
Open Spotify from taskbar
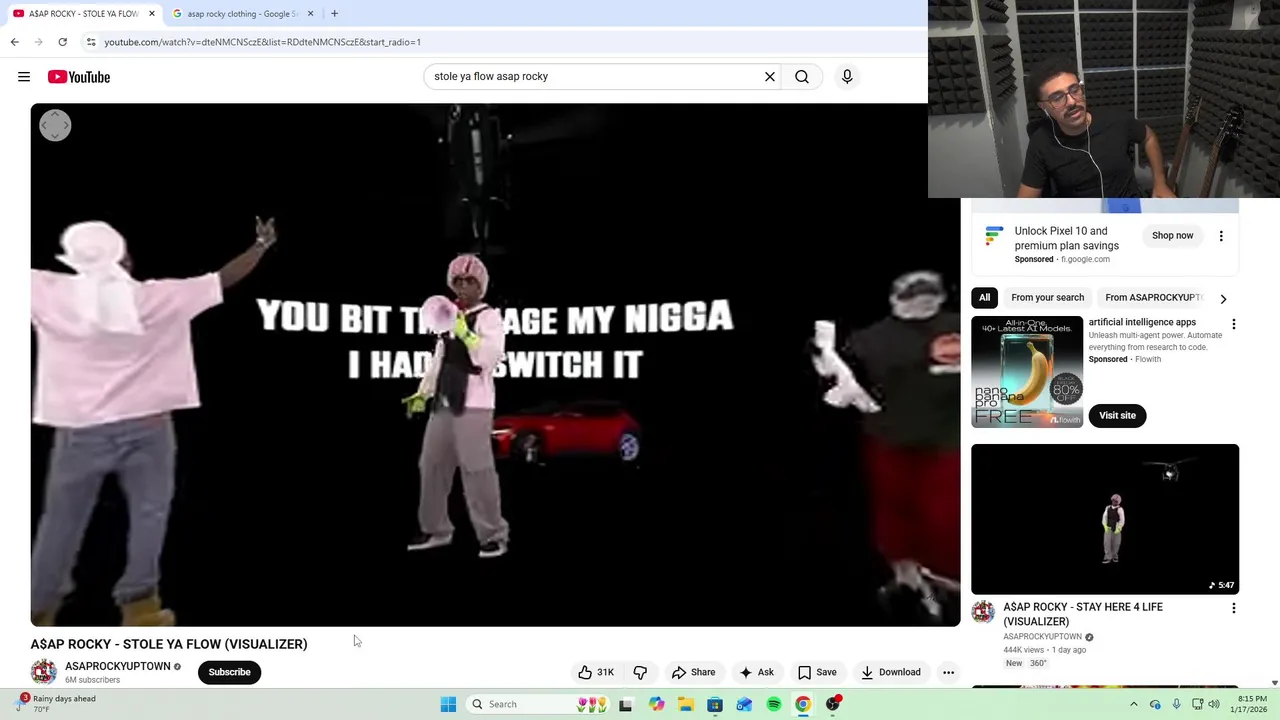coord(774,704)
